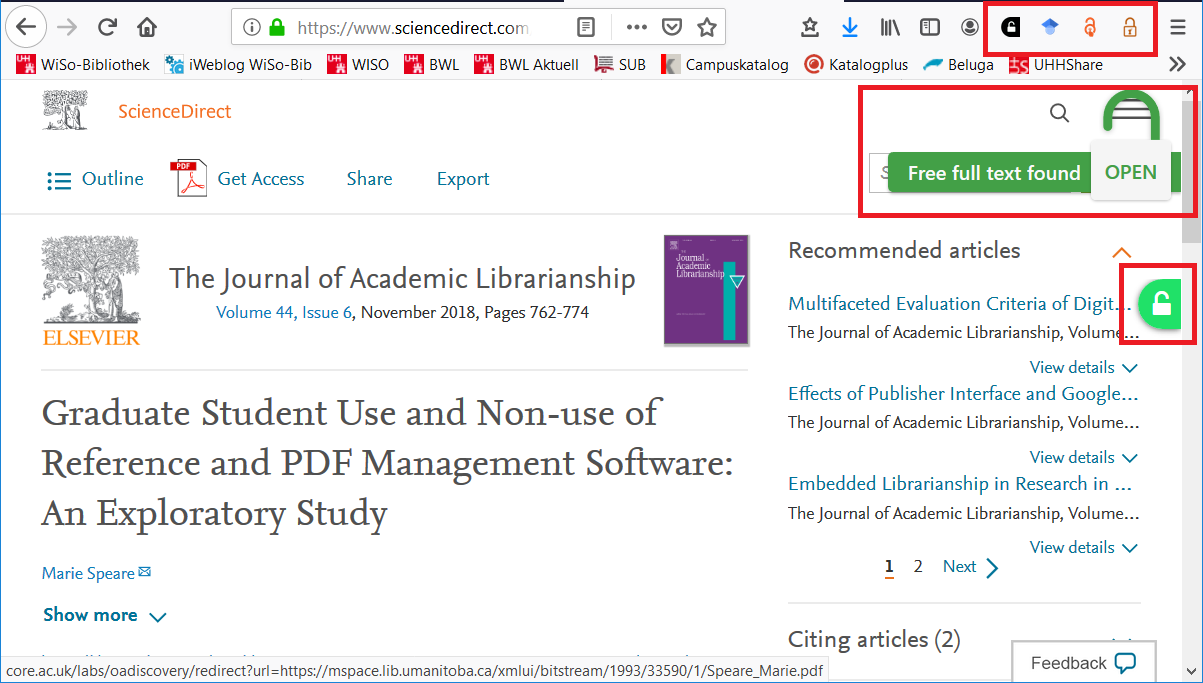Click the OPEN button for the free full text

tap(1131, 172)
